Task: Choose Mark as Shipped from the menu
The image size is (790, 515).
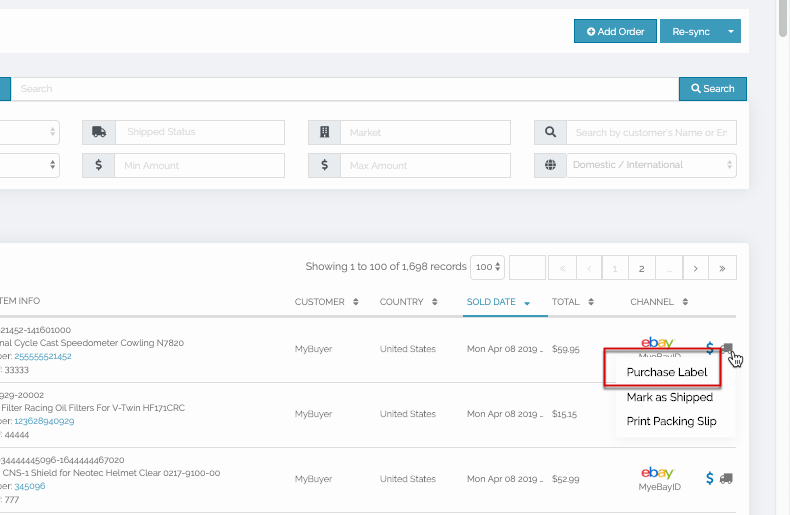Action: tap(670, 397)
